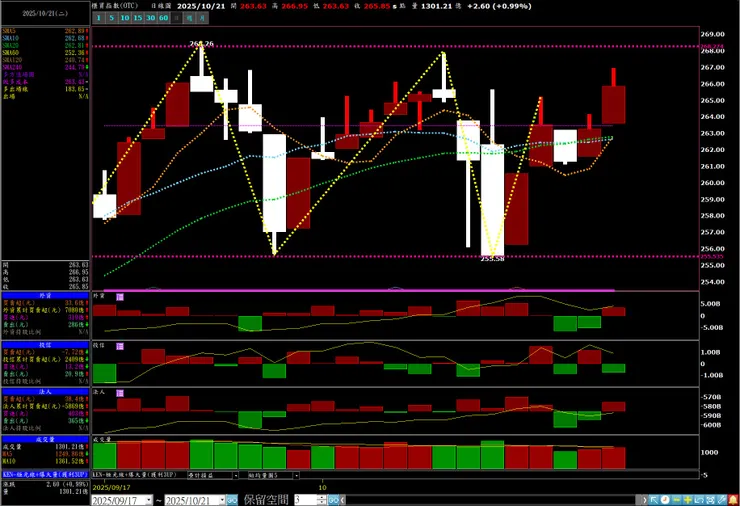Zoom in with the yellow plus icon

pyautogui.click(x=688, y=499)
